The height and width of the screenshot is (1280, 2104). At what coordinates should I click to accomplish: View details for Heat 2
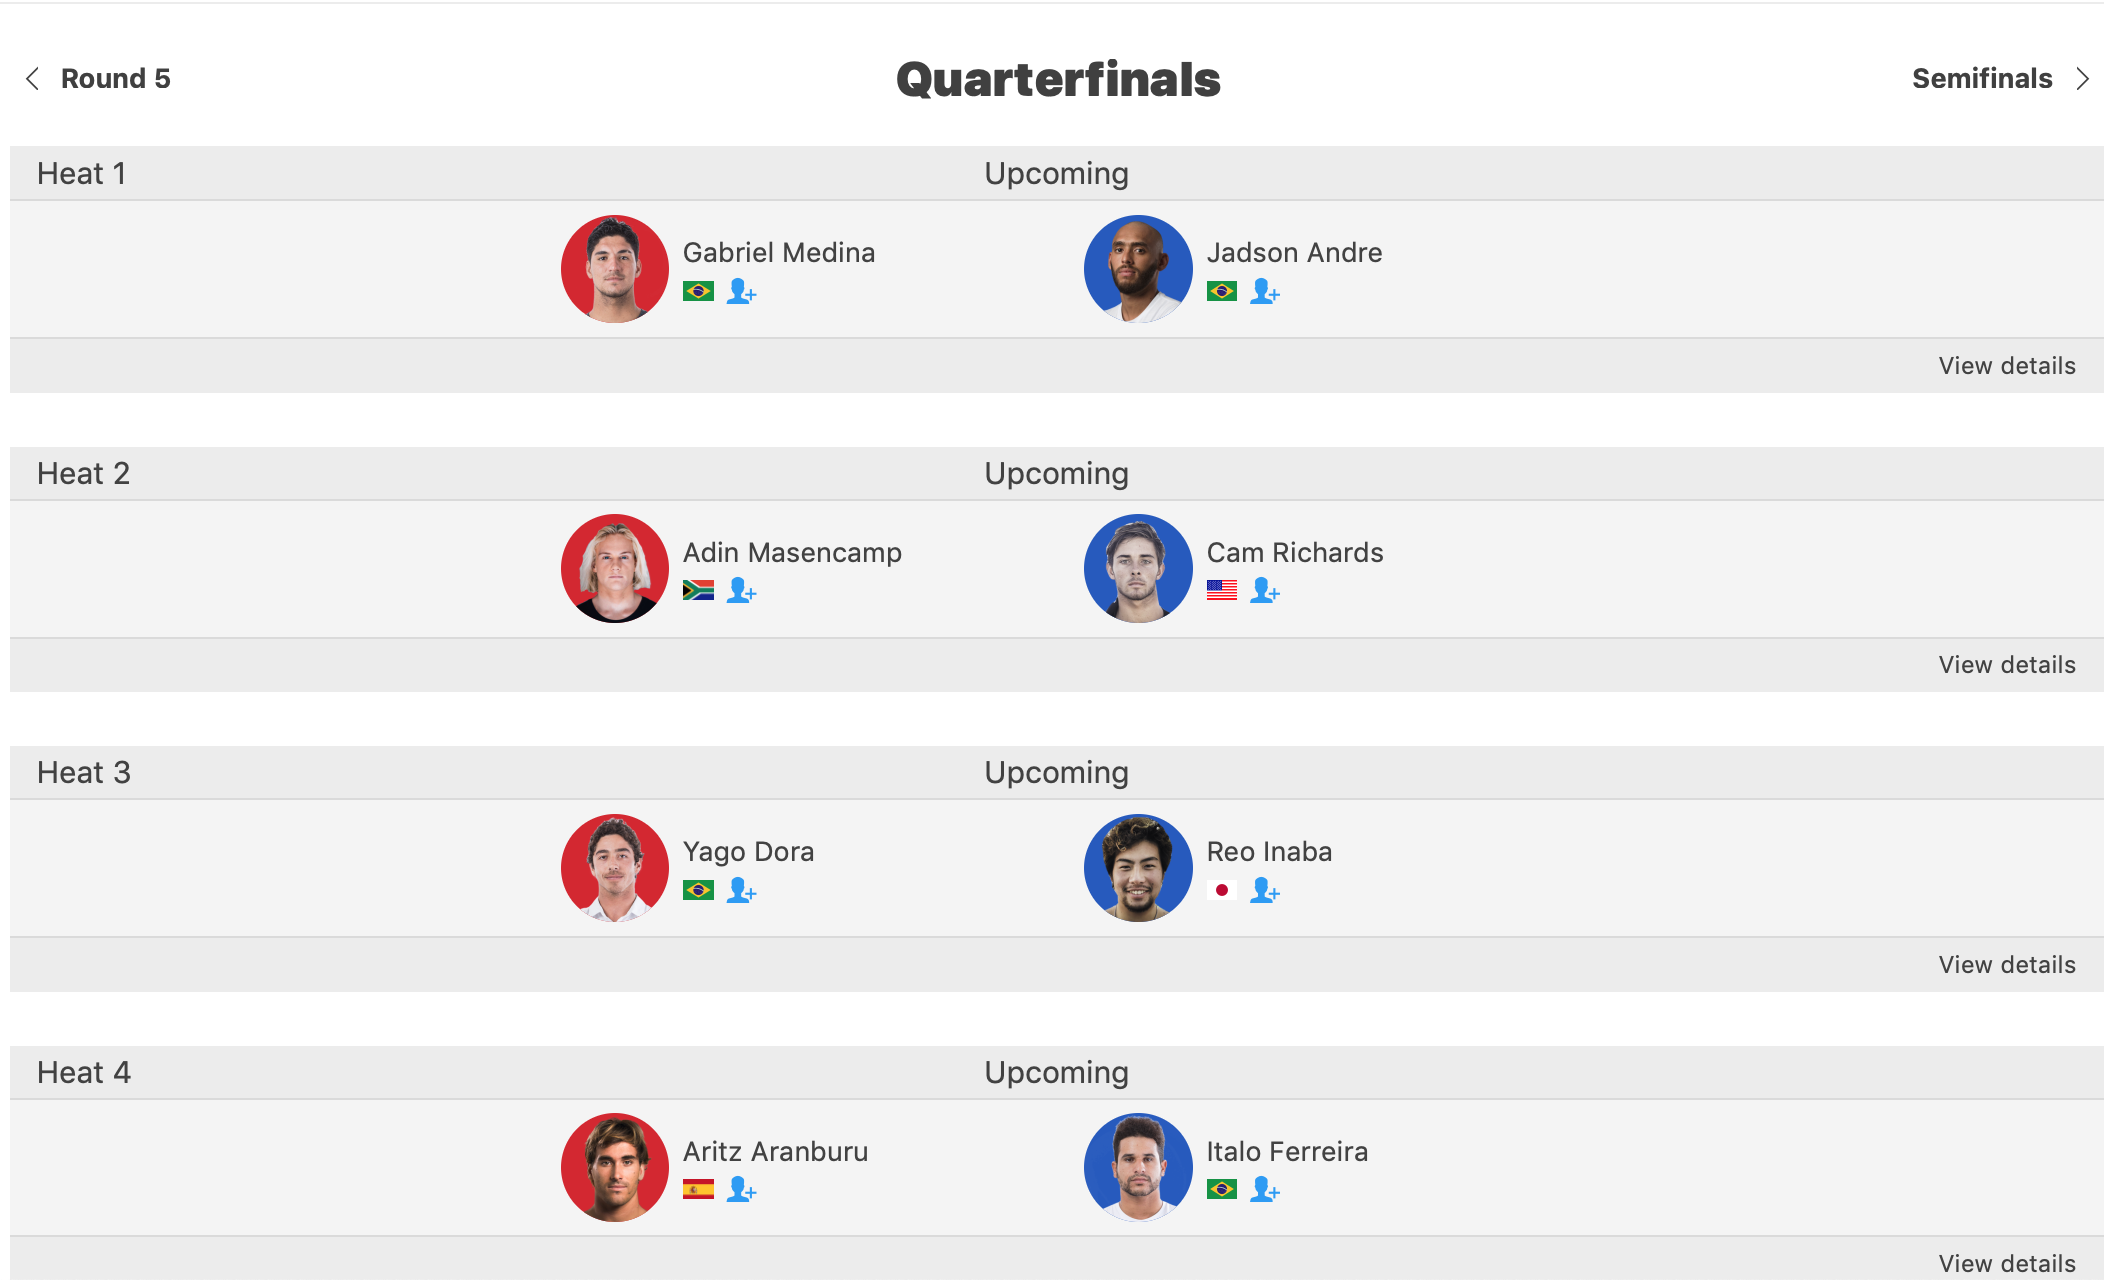2007,665
